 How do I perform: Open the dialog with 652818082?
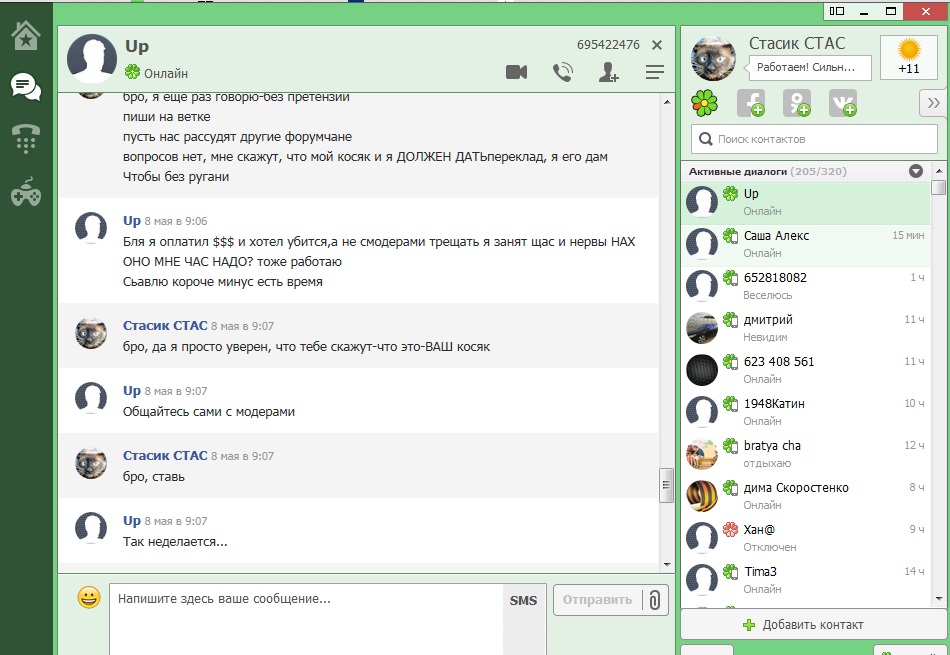click(x=805, y=287)
